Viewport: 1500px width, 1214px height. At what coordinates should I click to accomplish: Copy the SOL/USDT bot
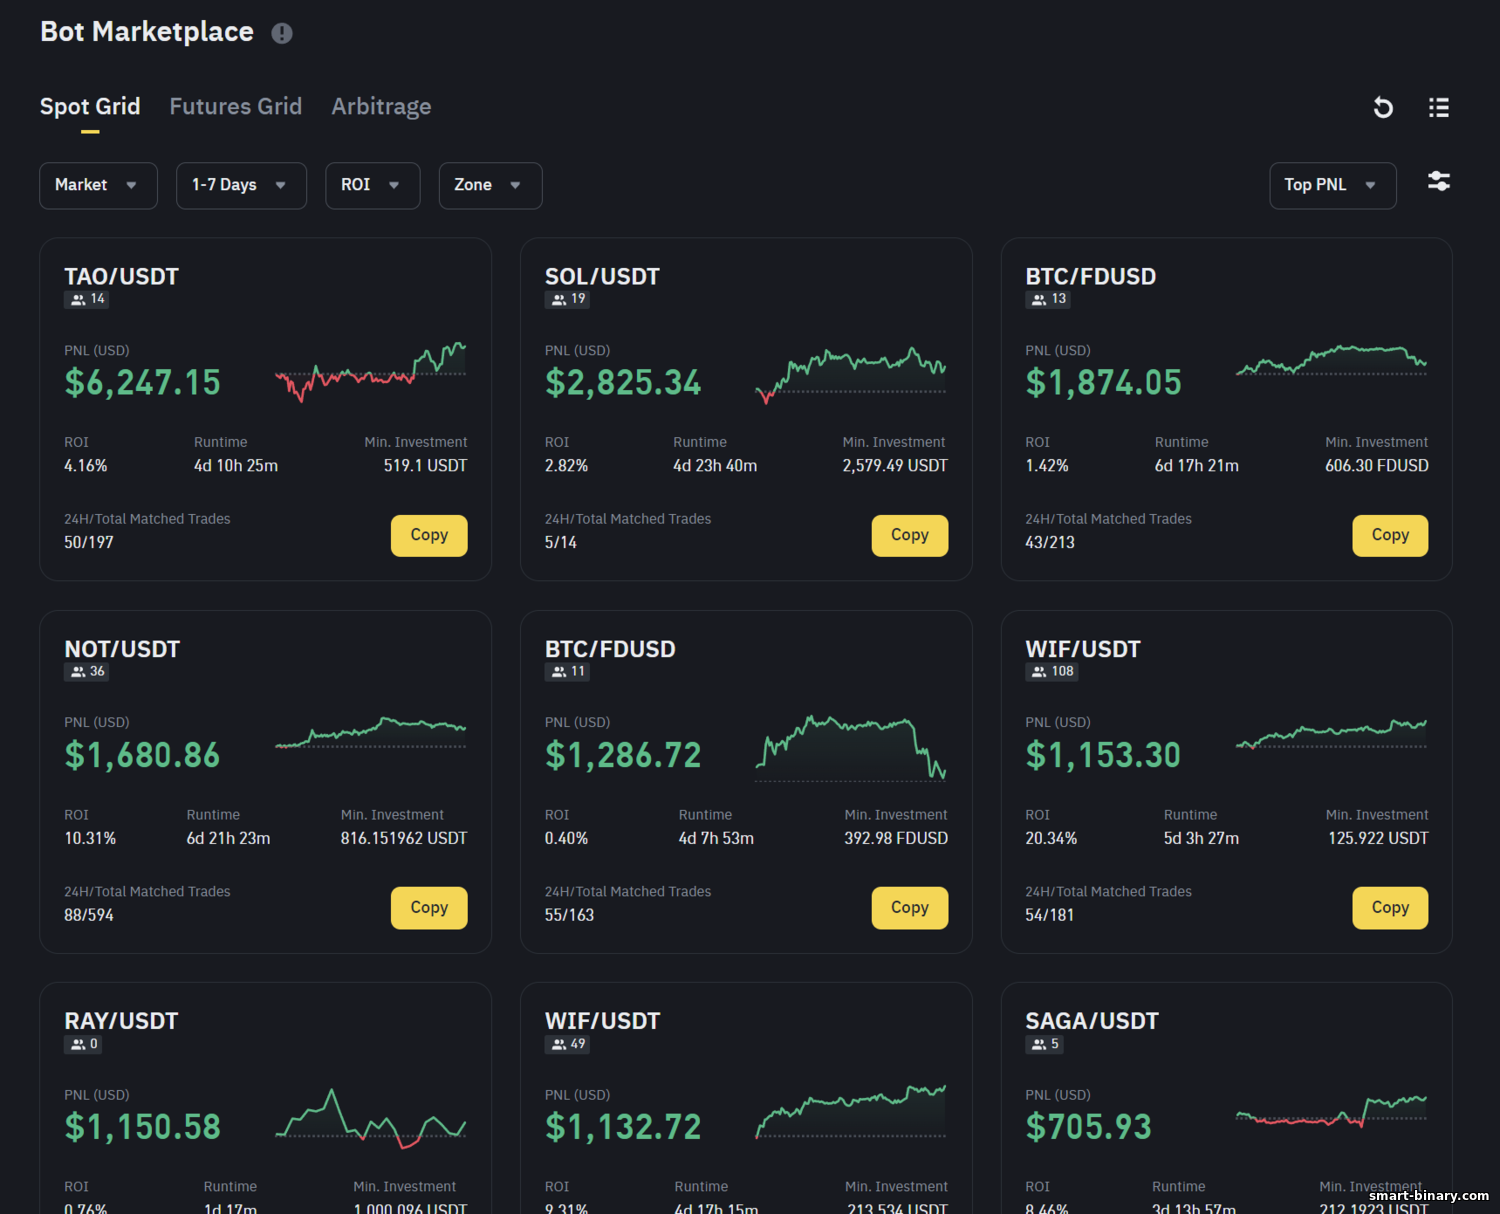point(910,535)
